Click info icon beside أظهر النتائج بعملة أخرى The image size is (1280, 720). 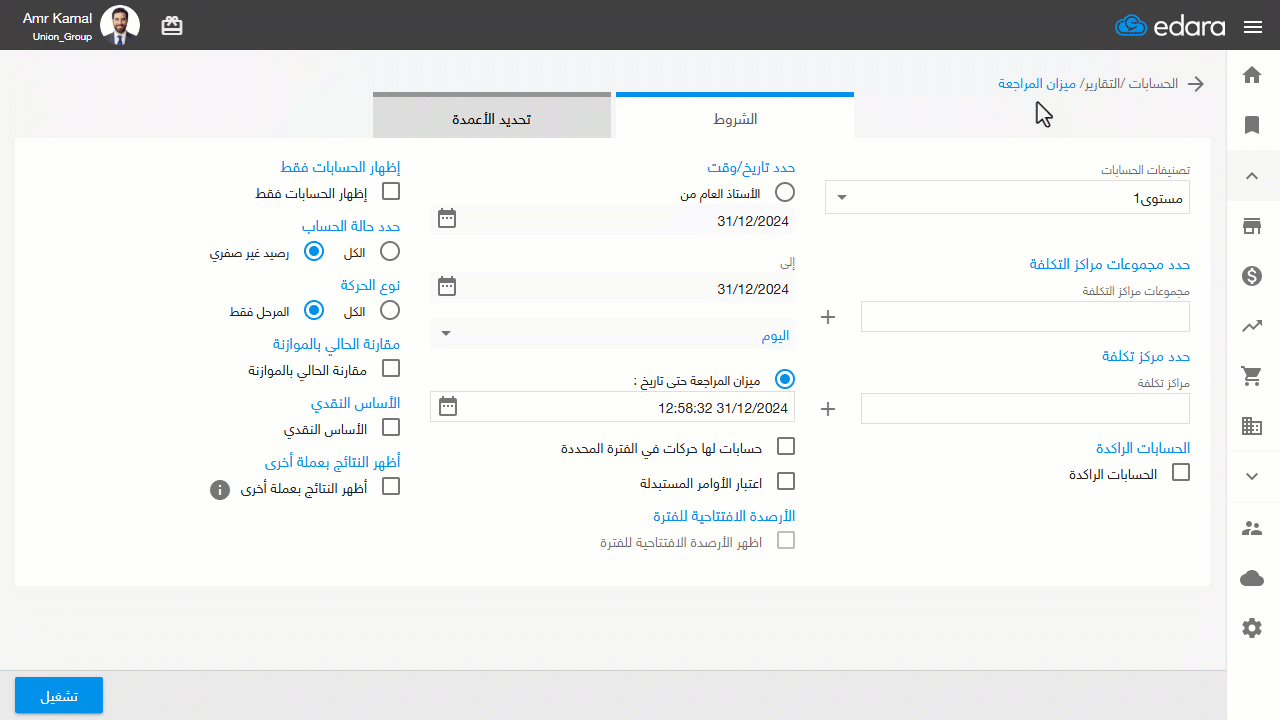point(220,490)
